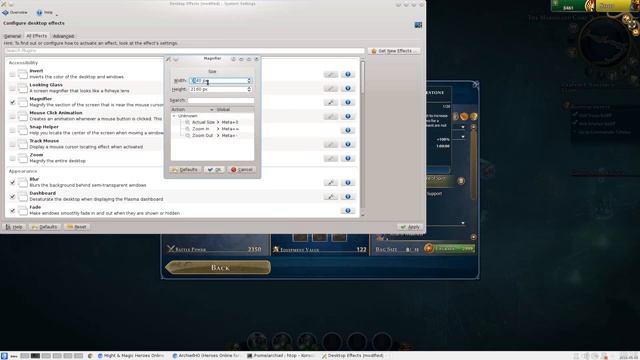Select the Actual Size shortcut row
Screen dimensions: 640x360
pos(212,122)
